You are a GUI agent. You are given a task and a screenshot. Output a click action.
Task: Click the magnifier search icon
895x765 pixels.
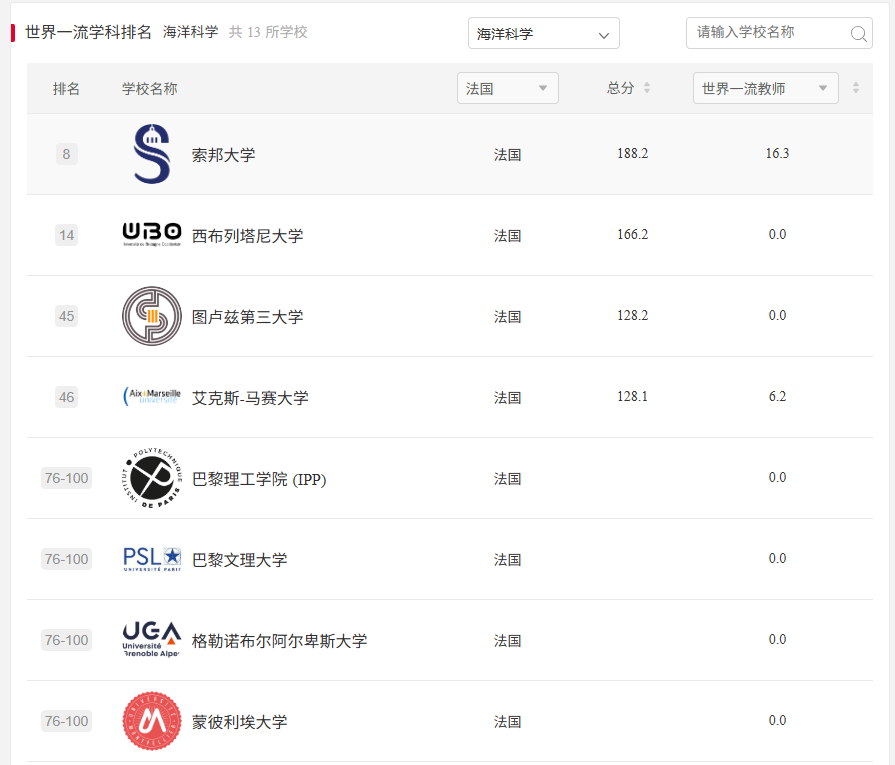point(858,33)
